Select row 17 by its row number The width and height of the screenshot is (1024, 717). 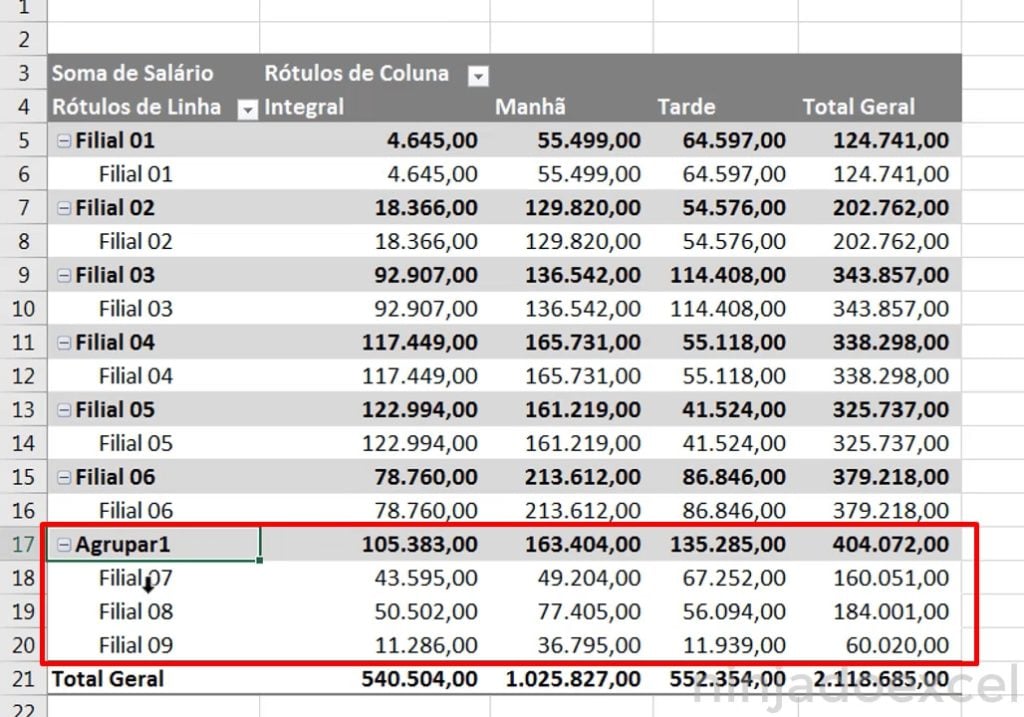[x=22, y=544]
